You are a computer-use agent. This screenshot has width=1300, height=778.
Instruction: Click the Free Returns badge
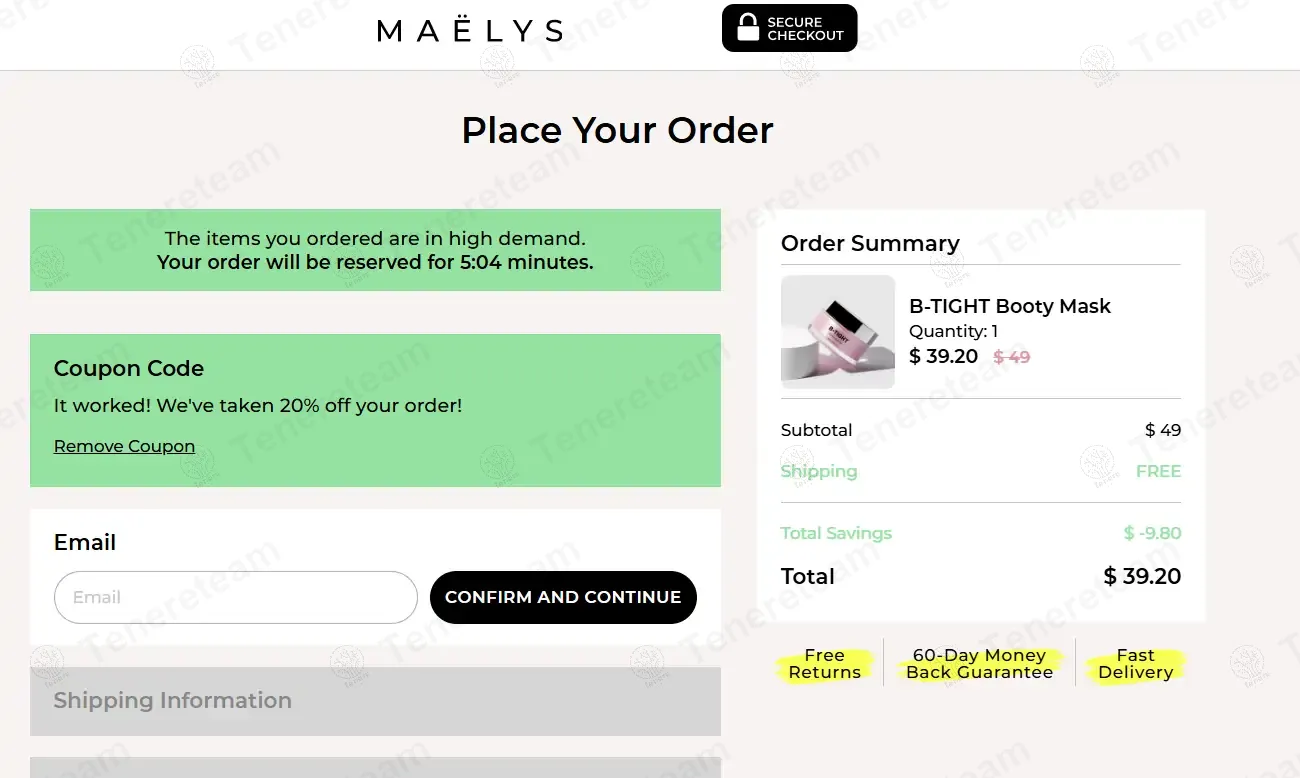824,663
